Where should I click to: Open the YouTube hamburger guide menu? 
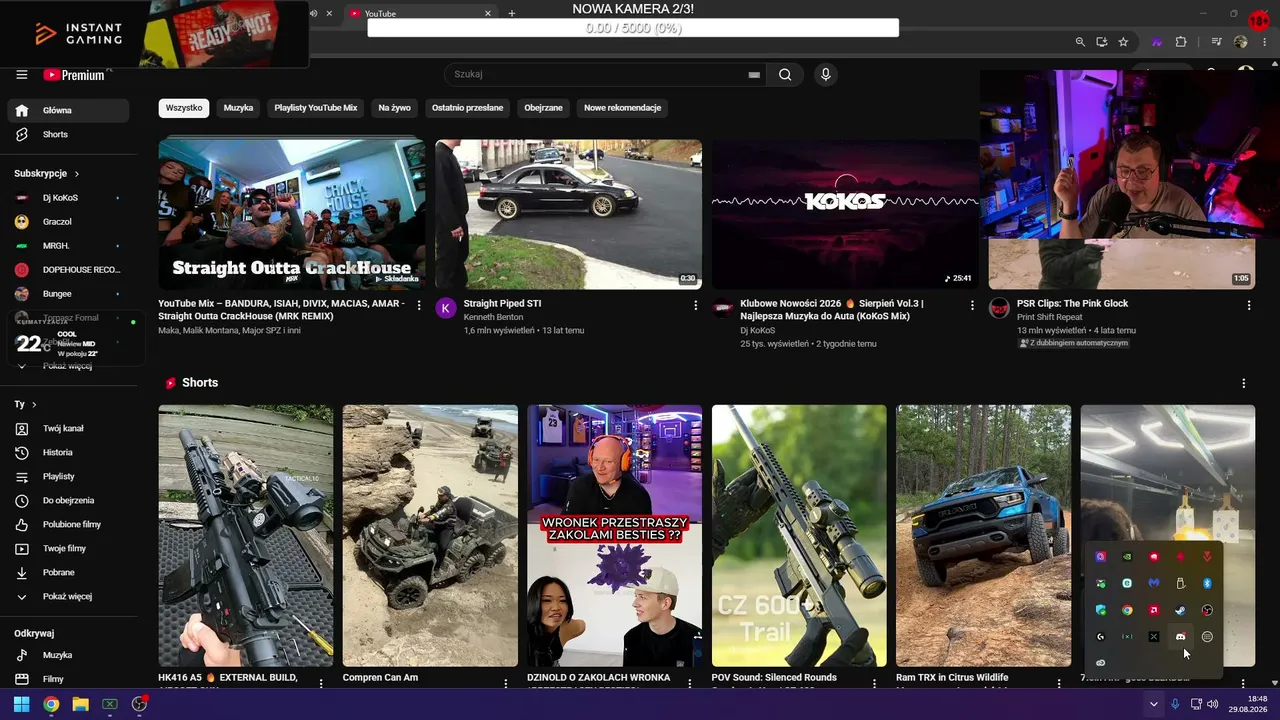[21, 75]
